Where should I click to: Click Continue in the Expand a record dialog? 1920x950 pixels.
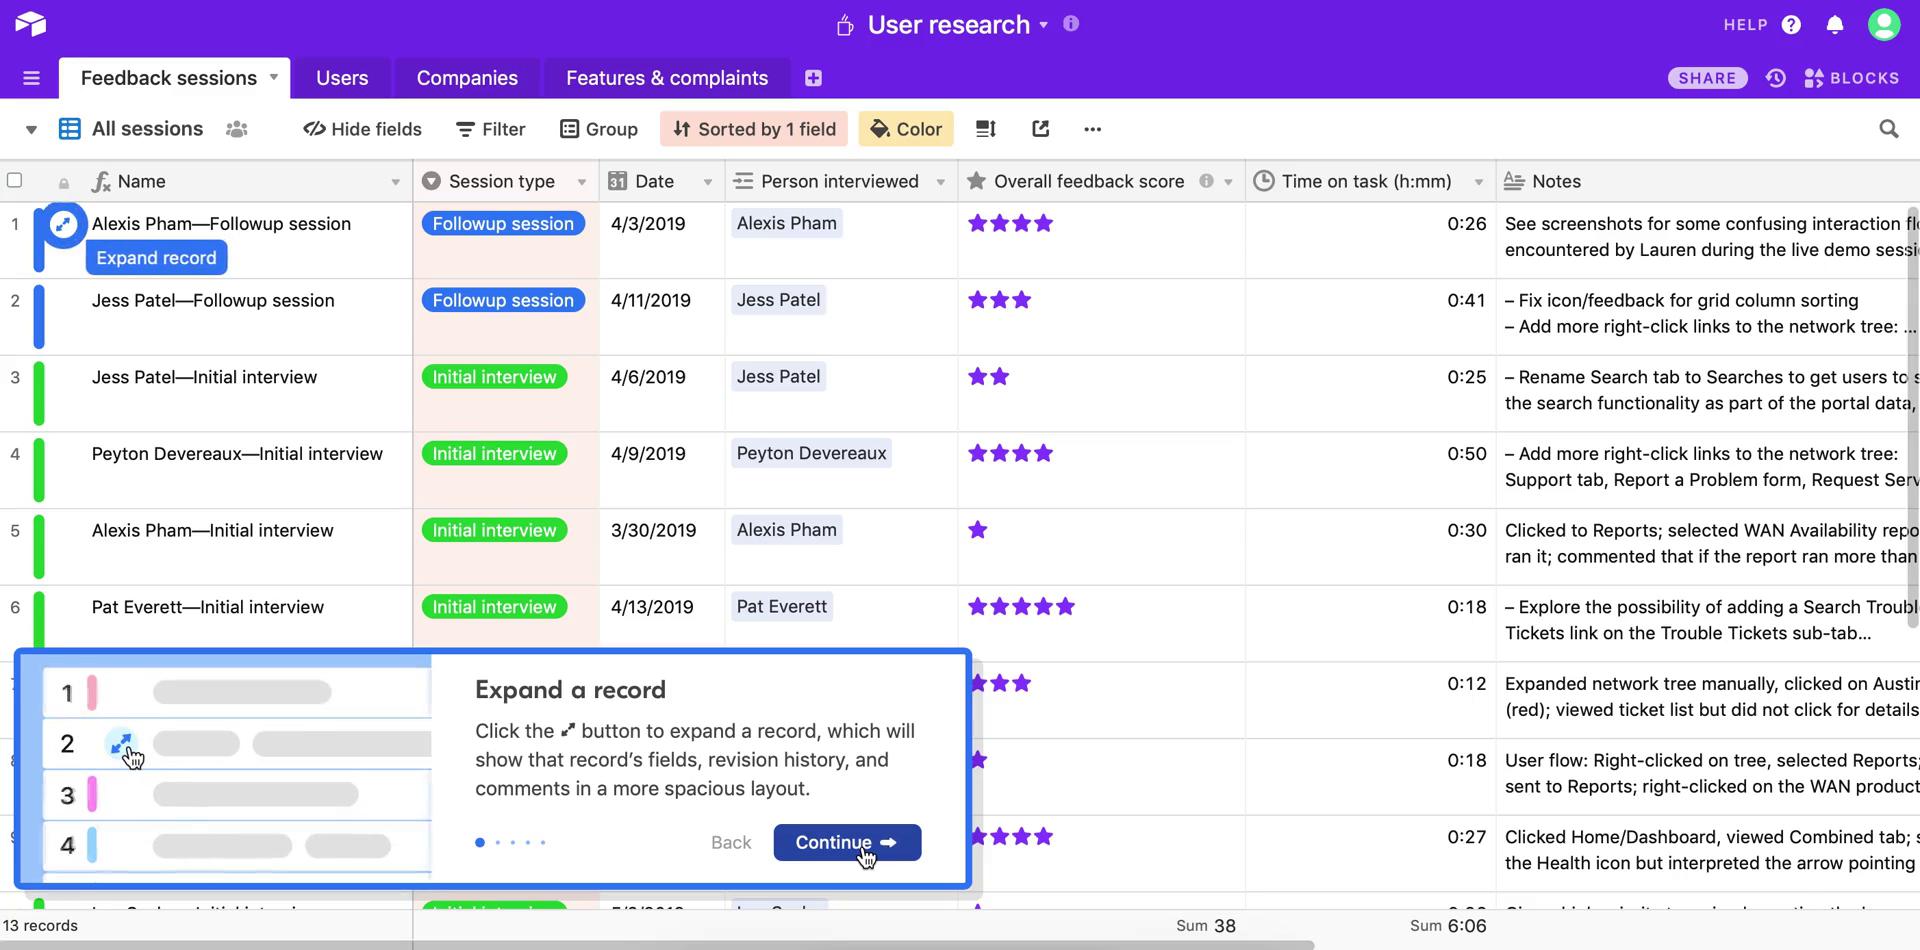click(x=846, y=842)
